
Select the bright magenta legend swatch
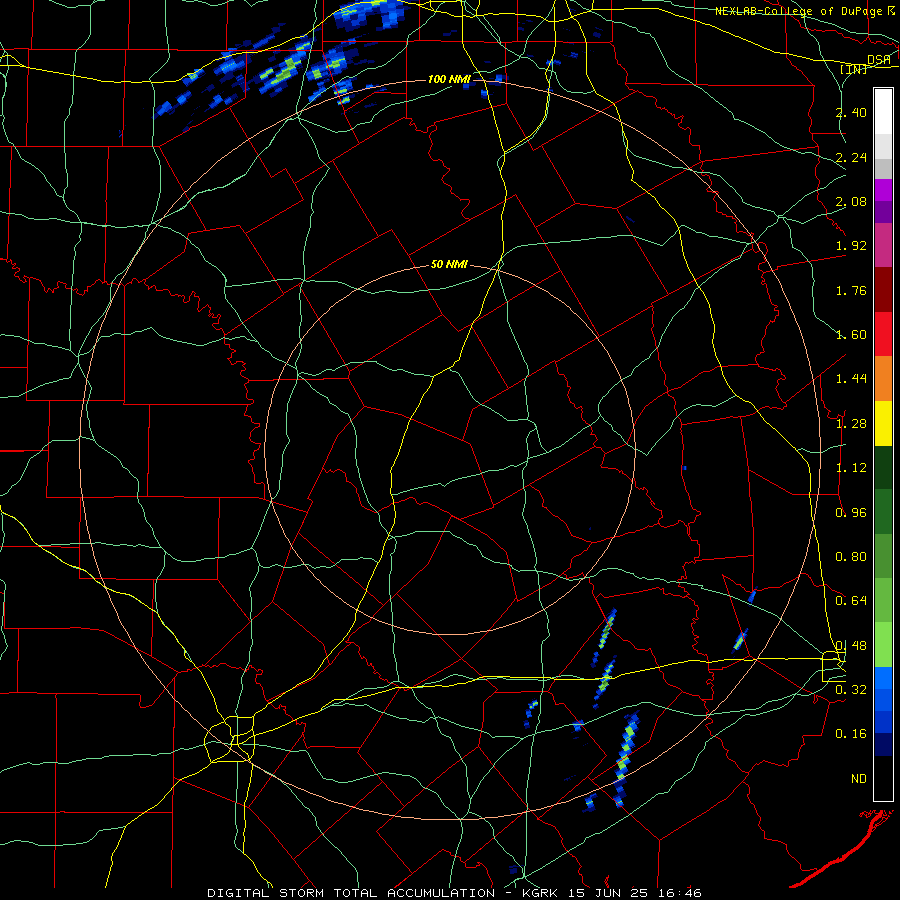tap(883, 189)
